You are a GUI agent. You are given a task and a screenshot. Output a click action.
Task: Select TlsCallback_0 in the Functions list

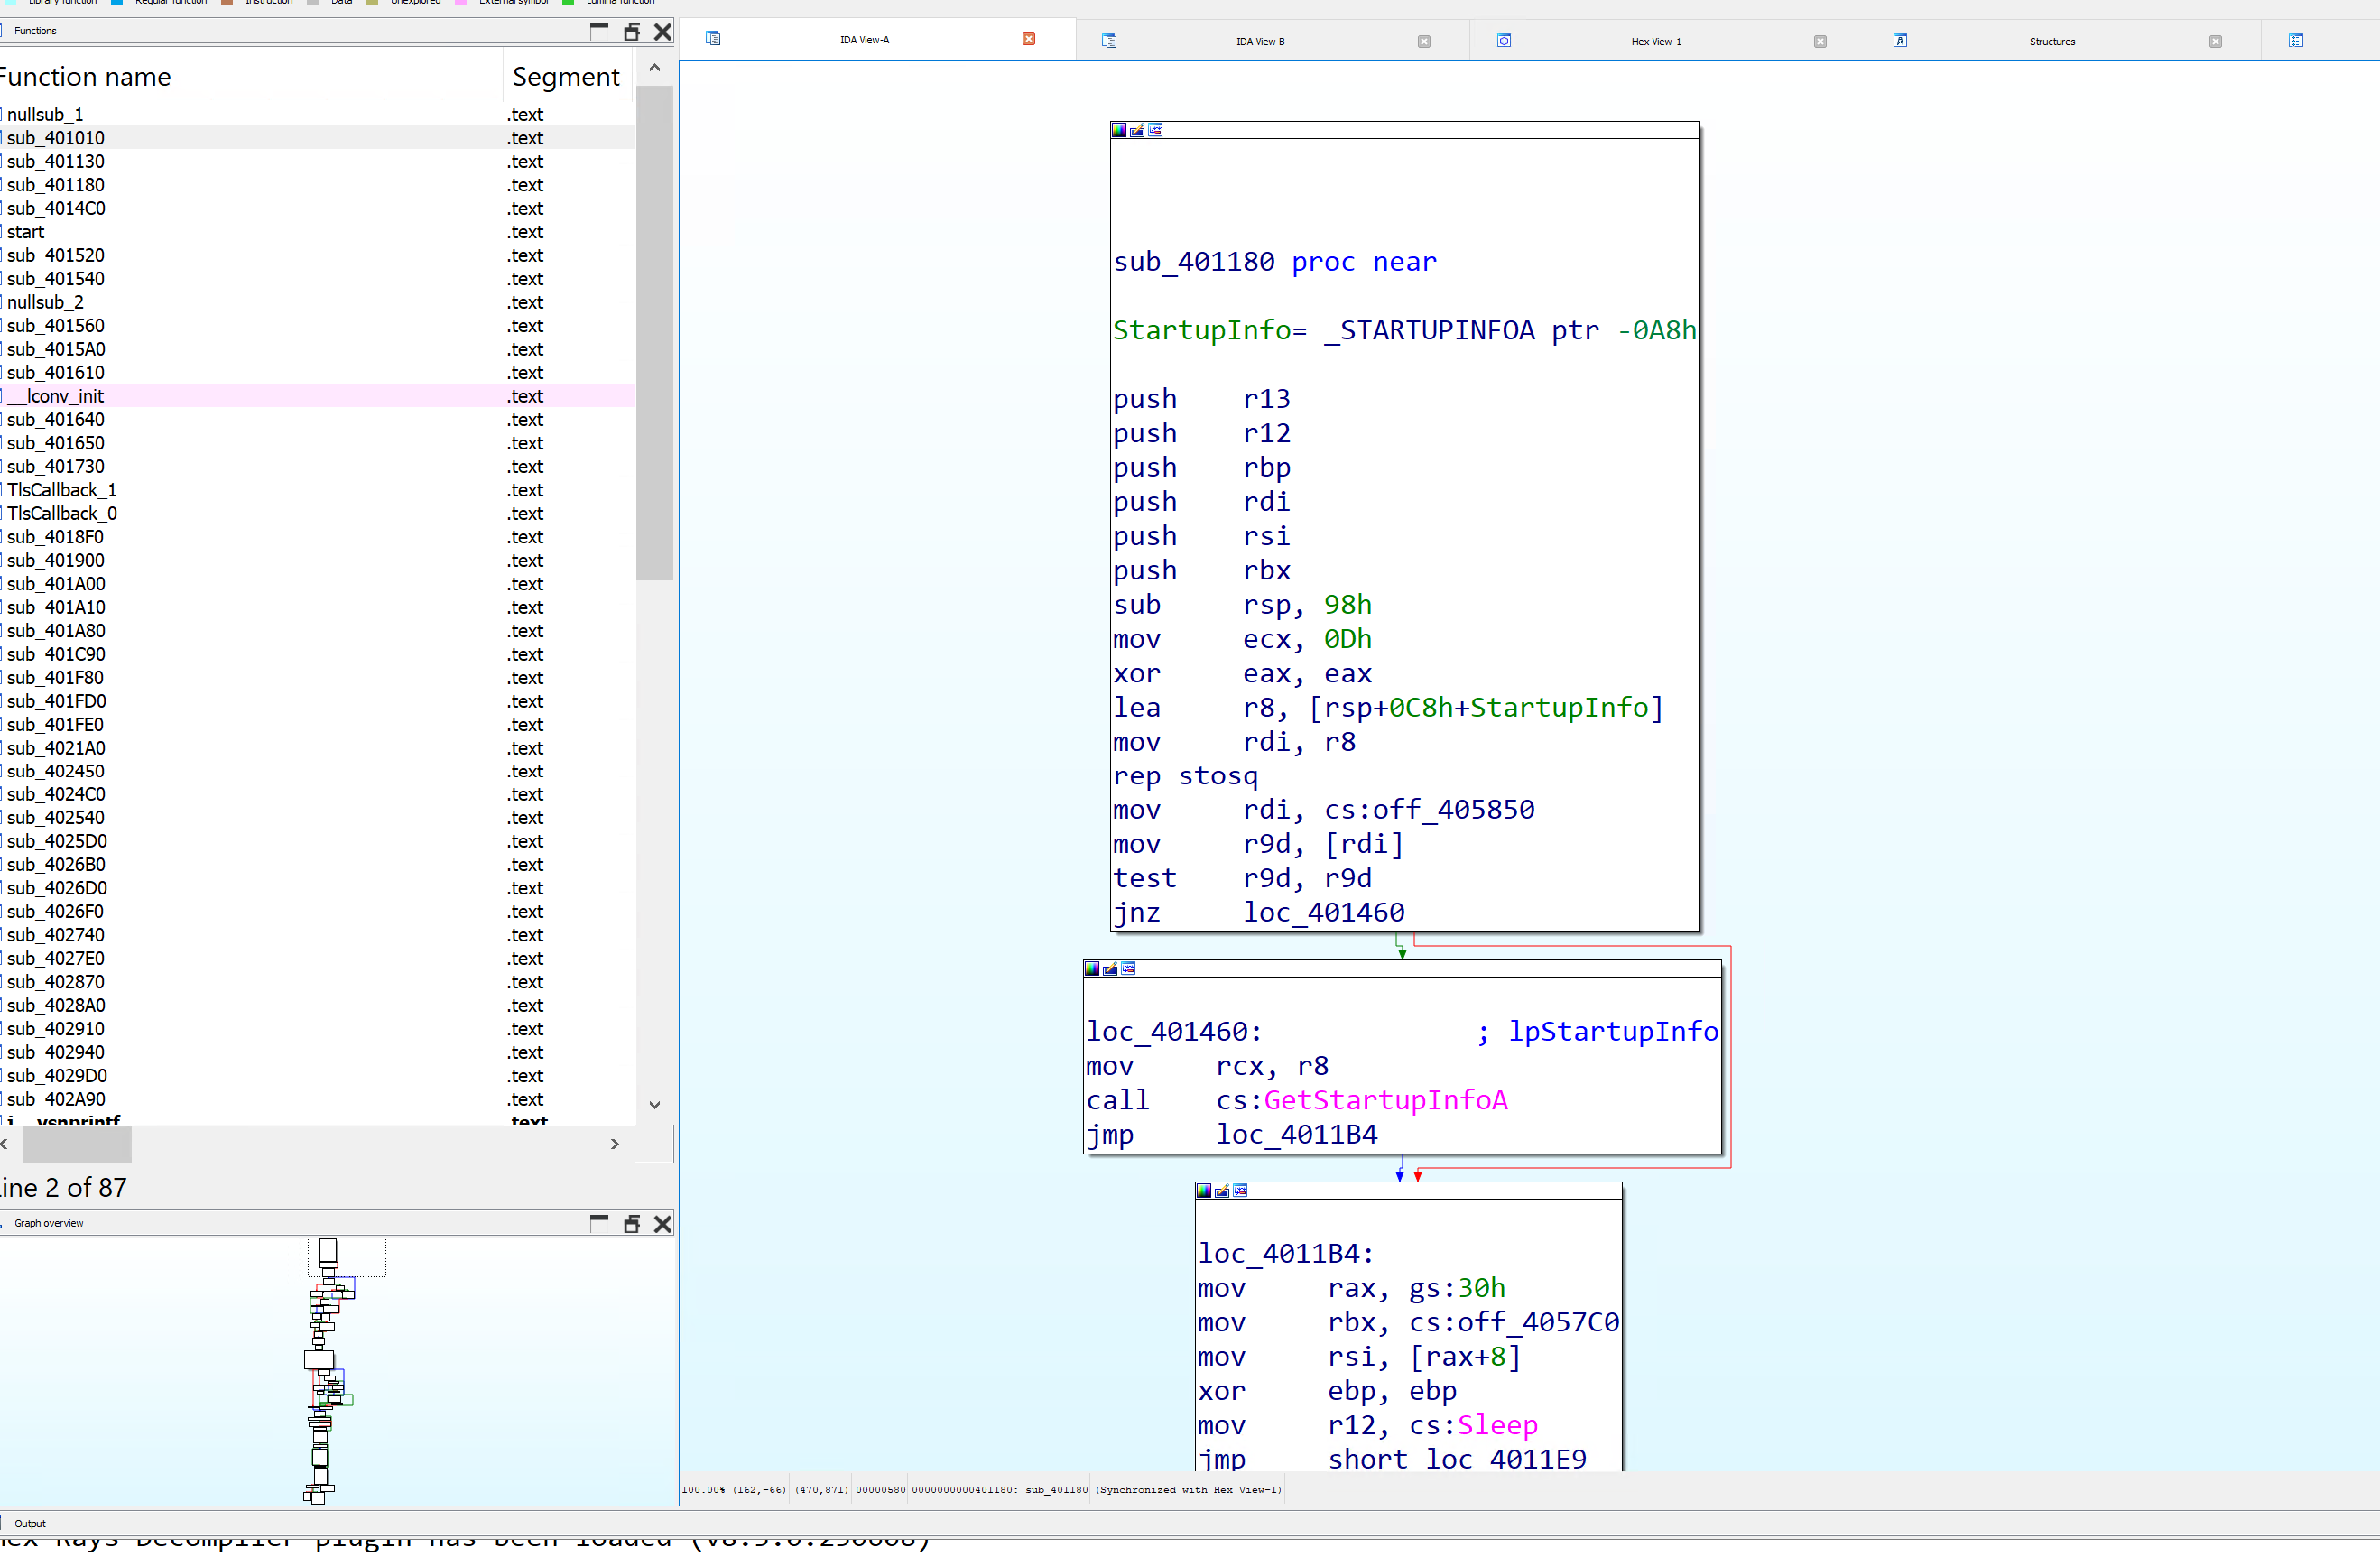click(x=317, y=513)
